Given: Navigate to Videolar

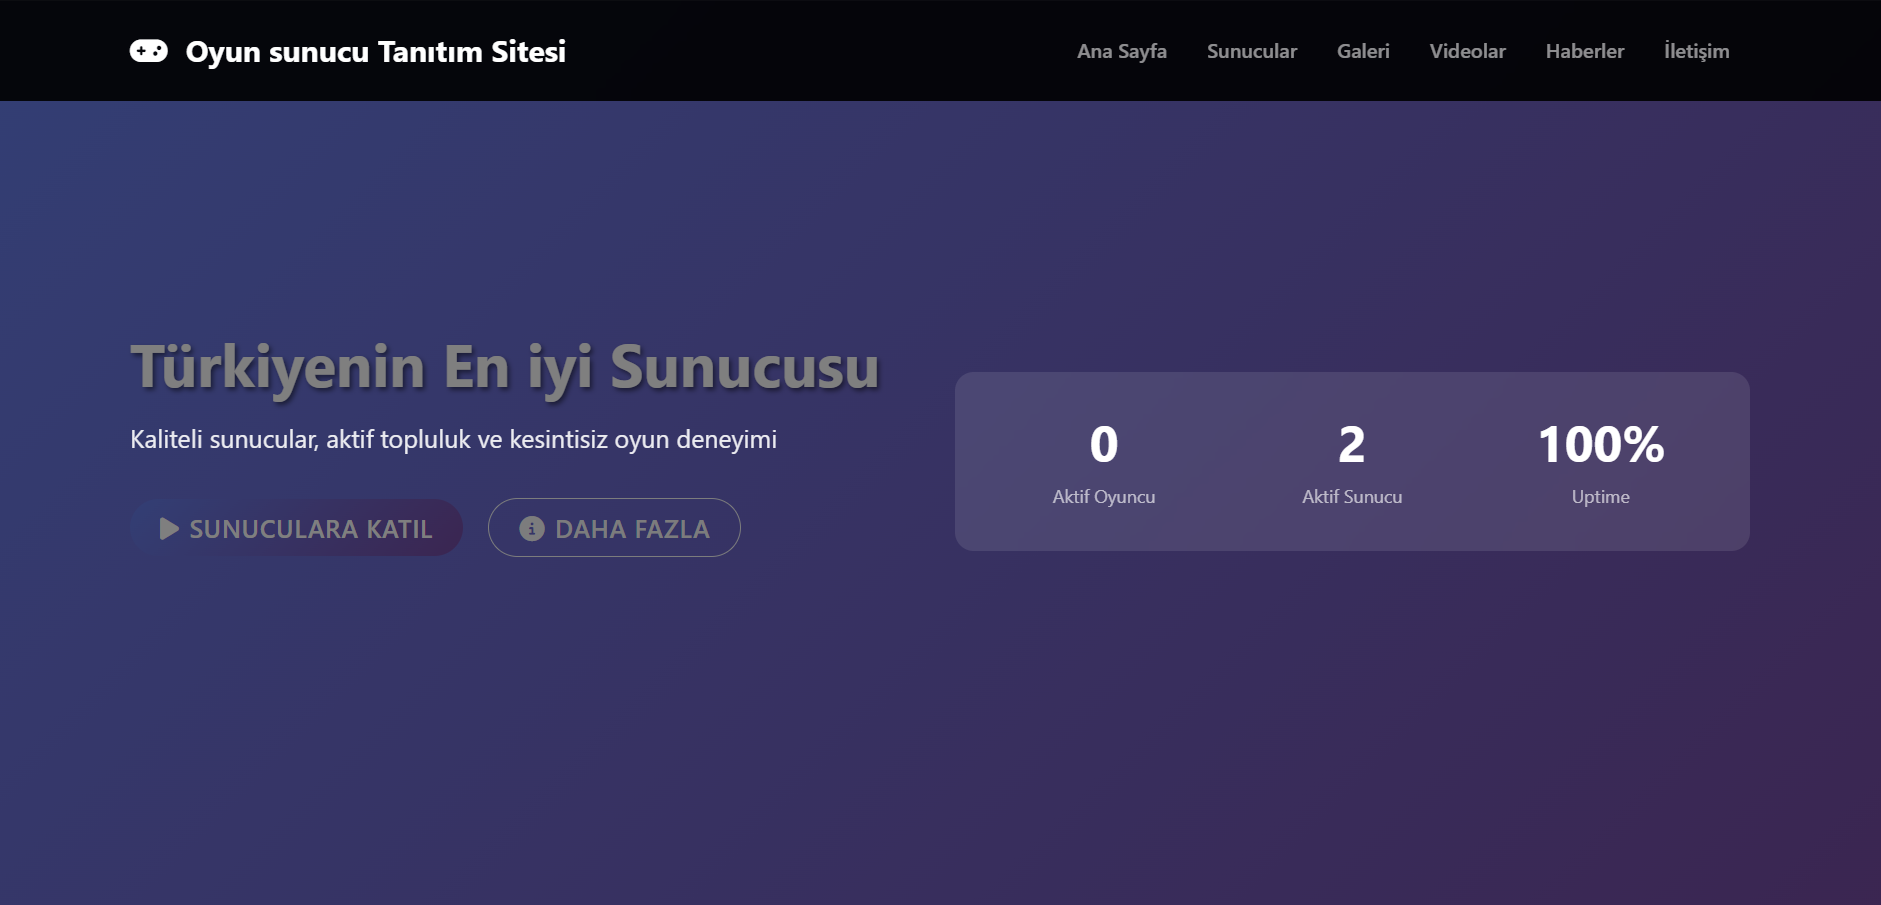Looking at the screenshot, I should tap(1467, 51).
